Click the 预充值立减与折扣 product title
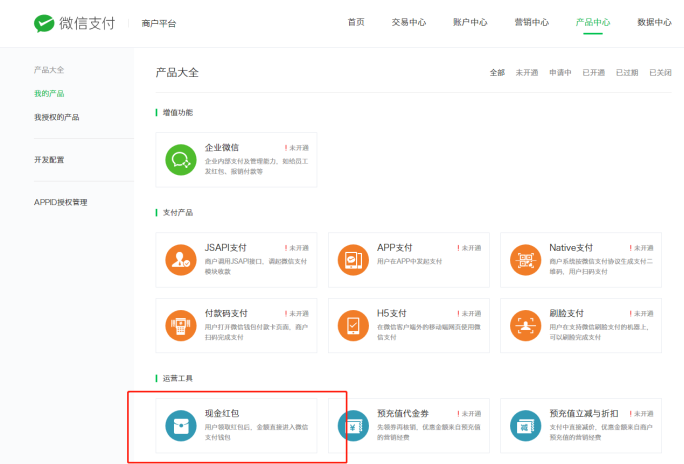 coord(584,413)
